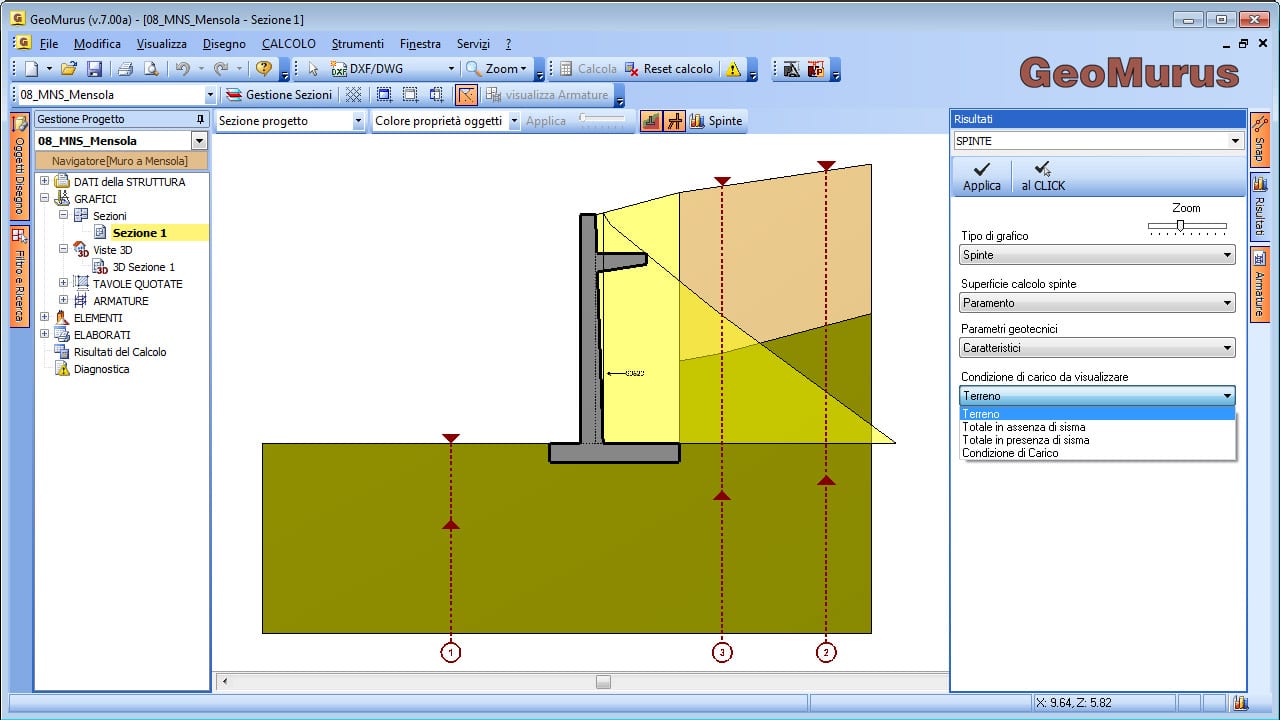Pin the Gestione Progetto panel
This screenshot has width=1280, height=720.
click(x=200, y=119)
